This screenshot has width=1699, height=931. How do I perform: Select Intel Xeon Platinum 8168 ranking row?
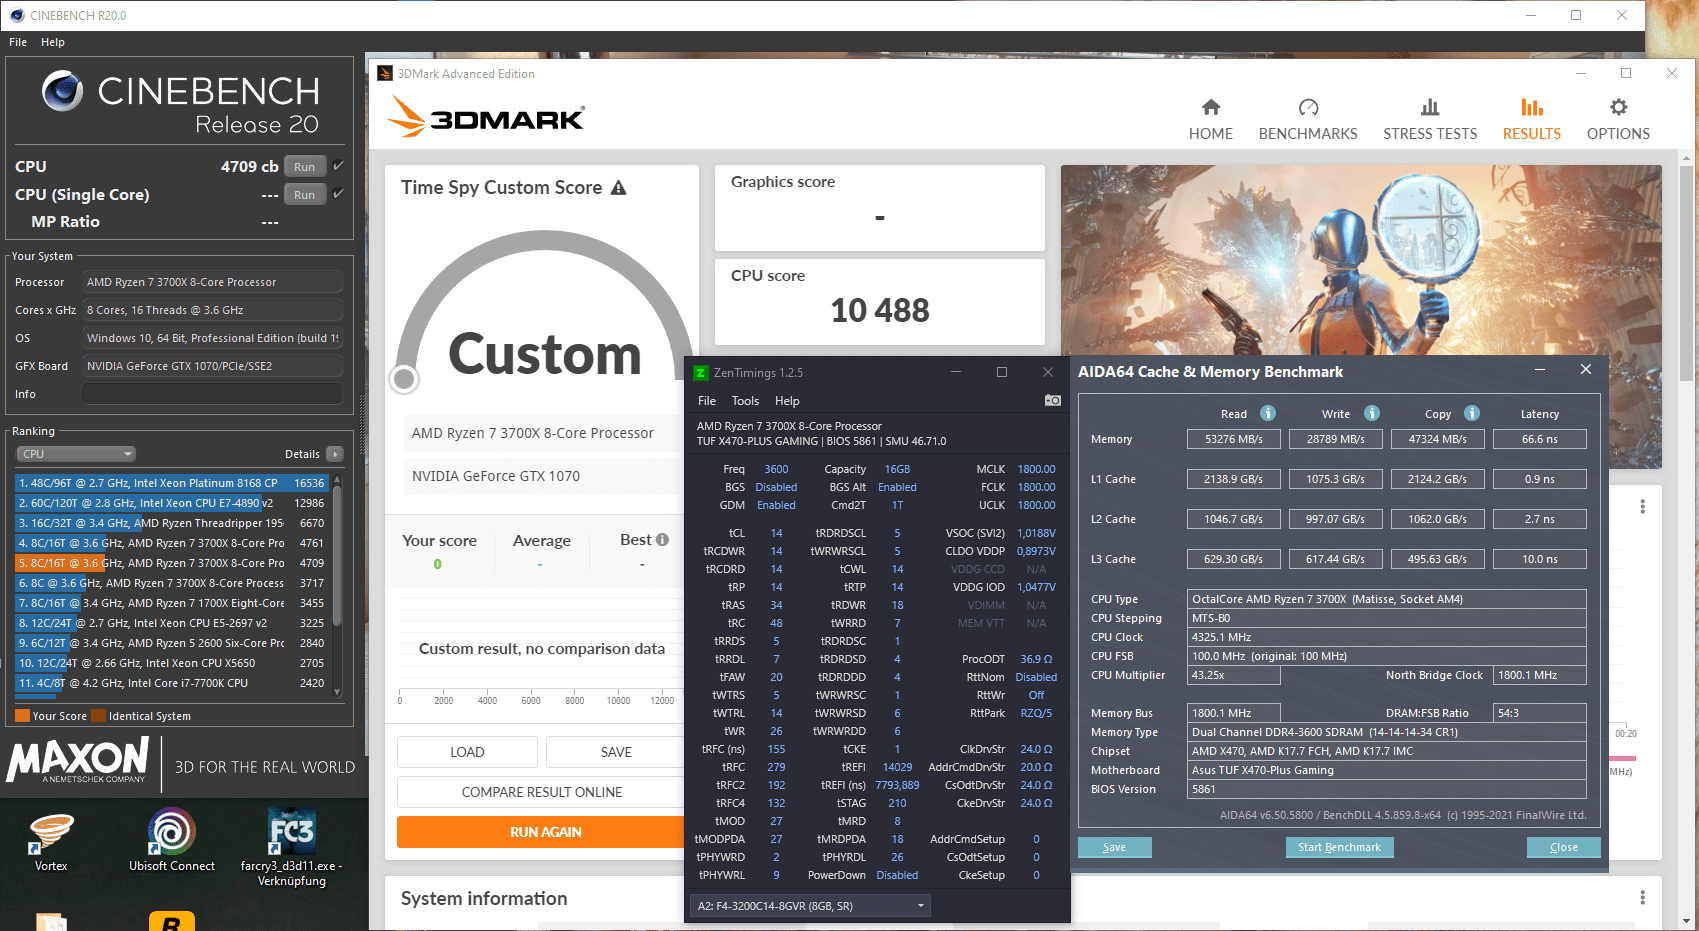(172, 483)
